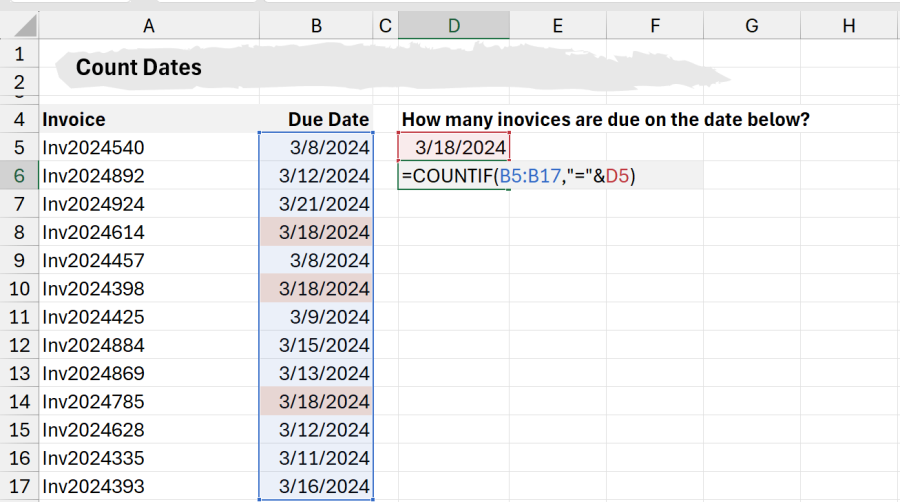Select invoice Inv2024892
This screenshot has width=900, height=502.
149,176
